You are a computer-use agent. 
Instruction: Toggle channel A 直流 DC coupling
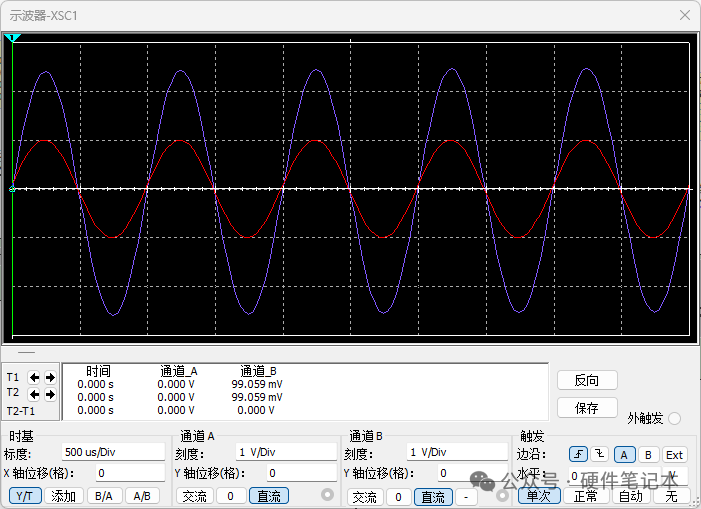pos(268,496)
